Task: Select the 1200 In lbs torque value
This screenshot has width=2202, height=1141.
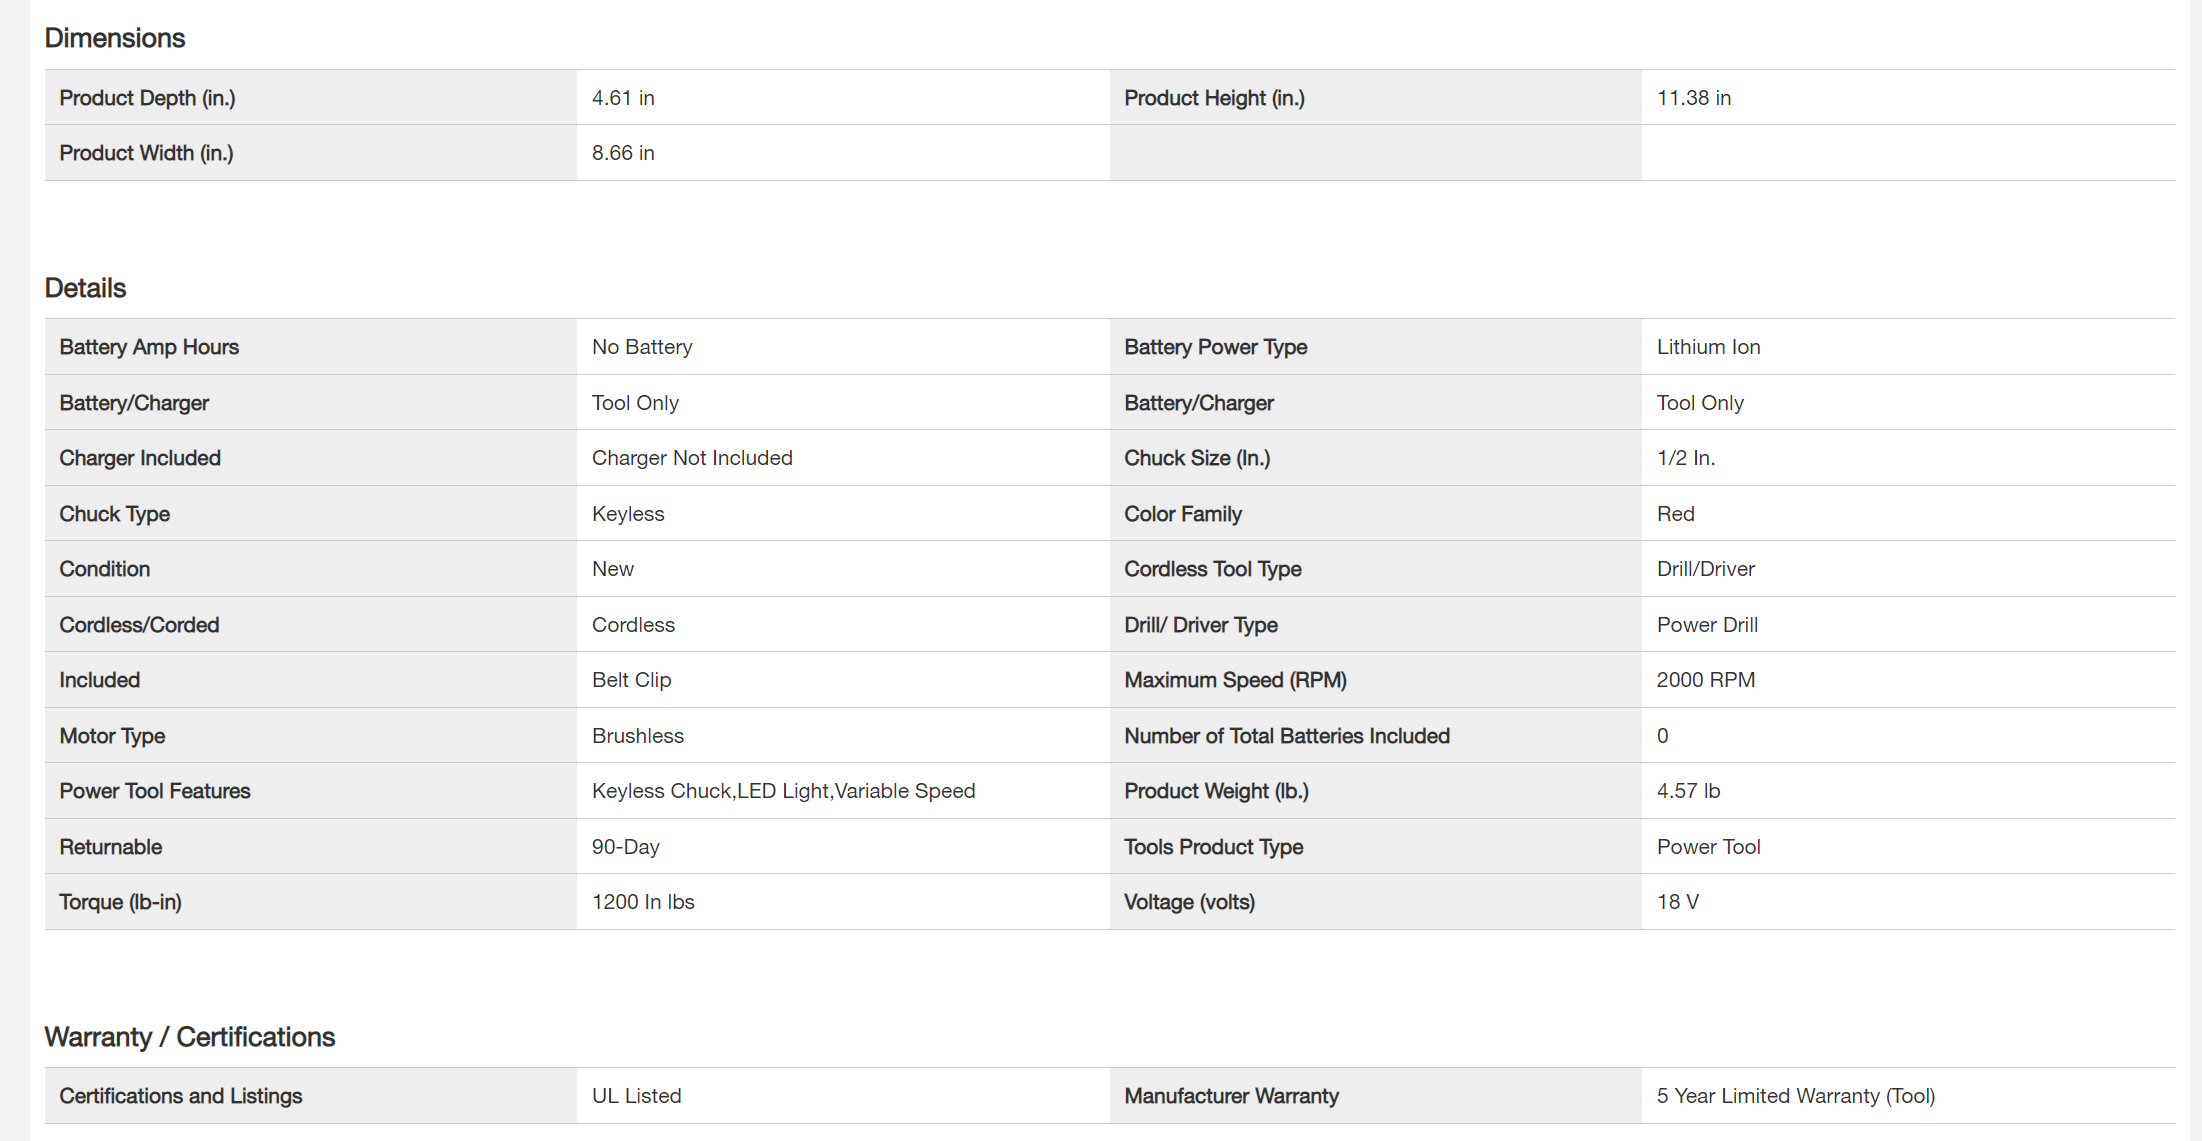Action: (643, 902)
